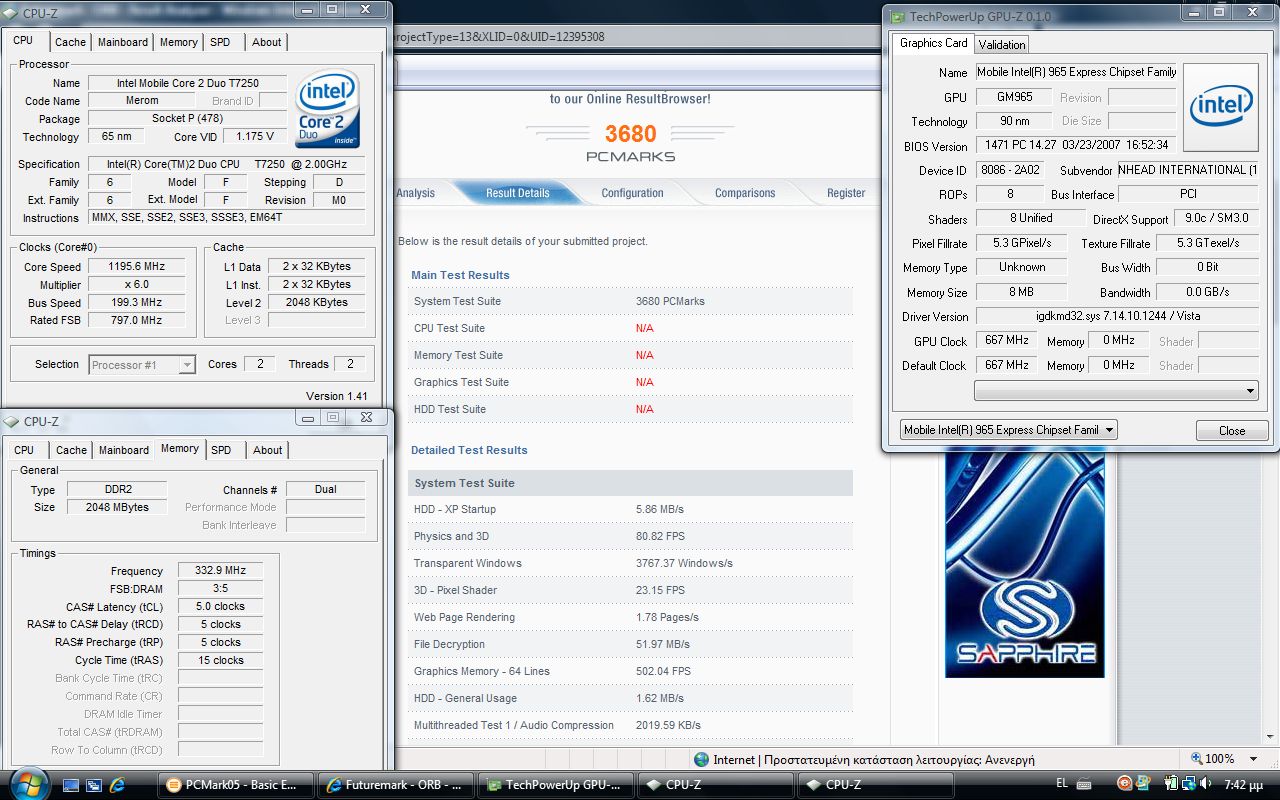Switch to Validation tab in GPU-Z
Screen dimensions: 1280x800
[x=1002, y=44]
